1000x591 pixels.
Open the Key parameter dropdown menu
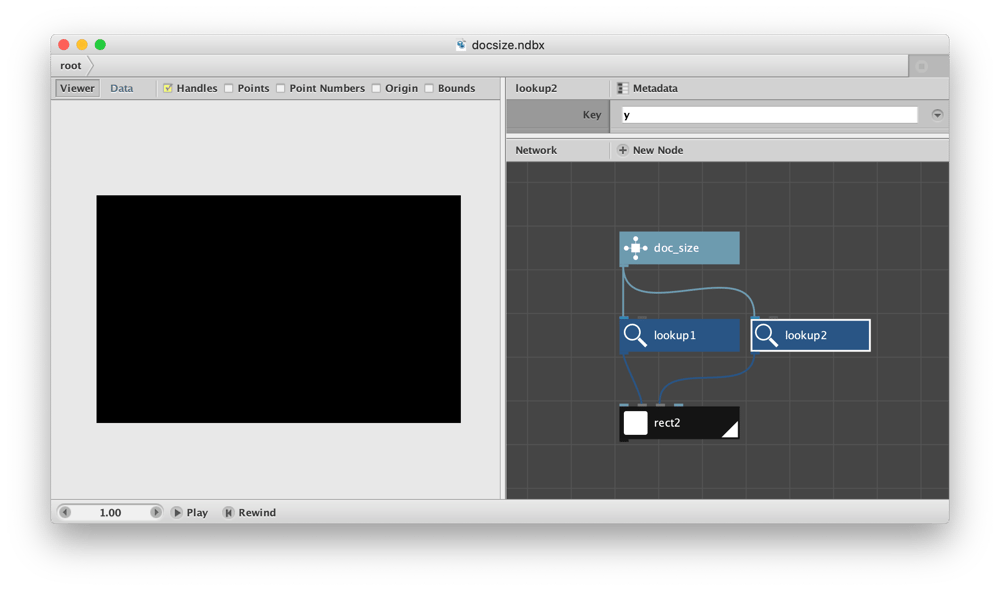(937, 115)
